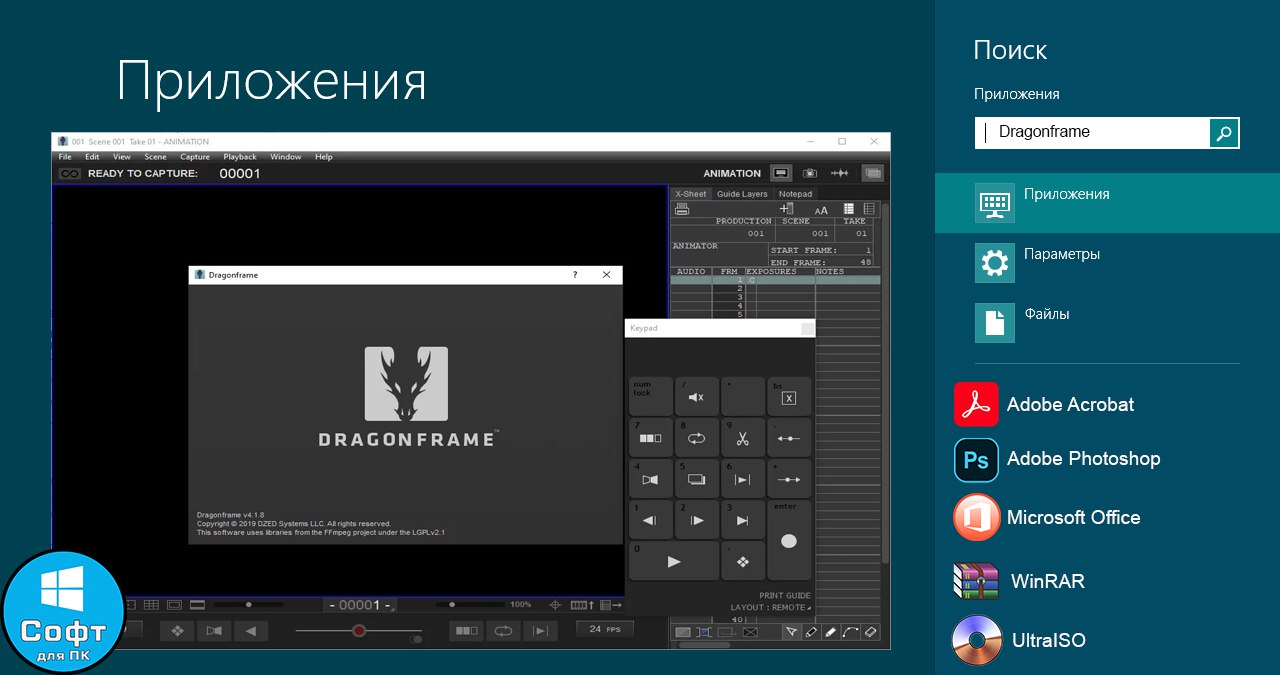Select the X-Sheet tab
Viewport: 1280px width, 675px height.
(690, 194)
